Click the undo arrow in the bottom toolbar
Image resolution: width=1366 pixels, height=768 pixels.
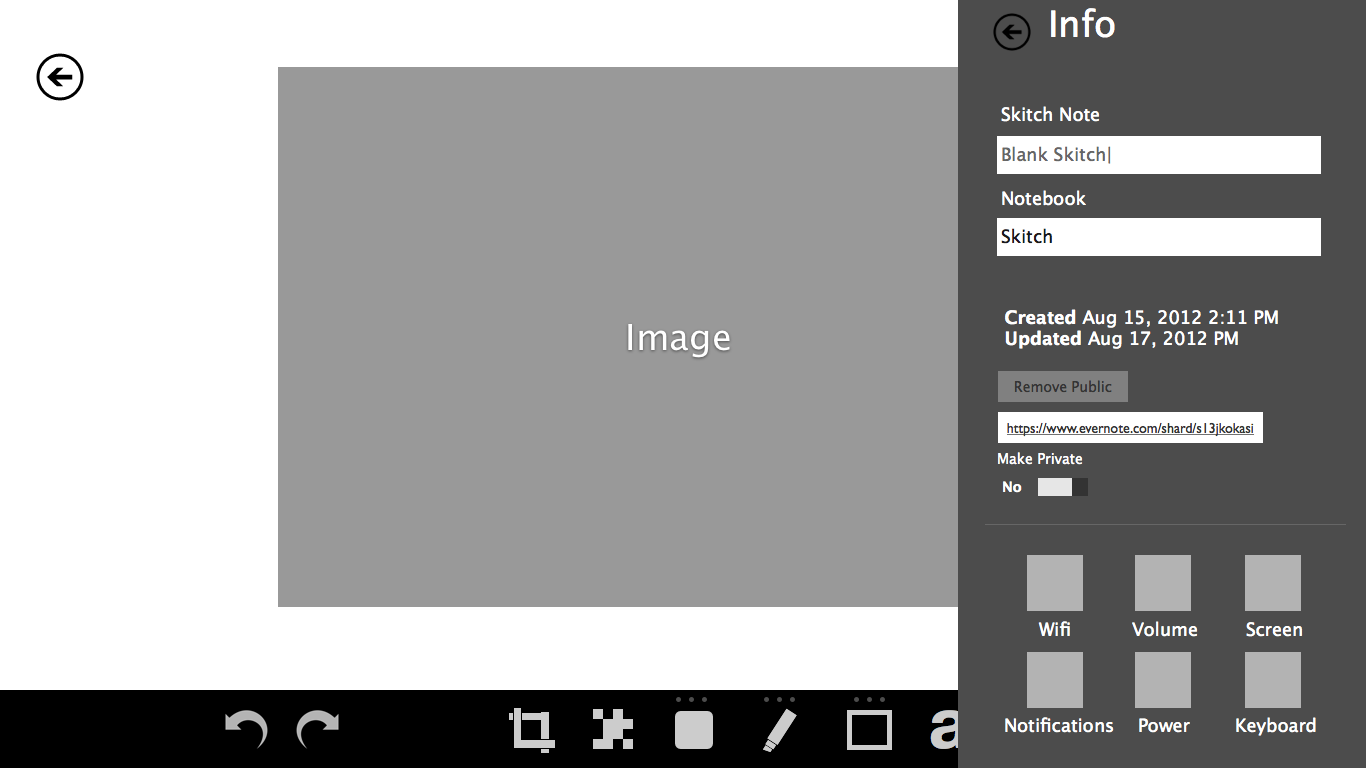tap(246, 729)
